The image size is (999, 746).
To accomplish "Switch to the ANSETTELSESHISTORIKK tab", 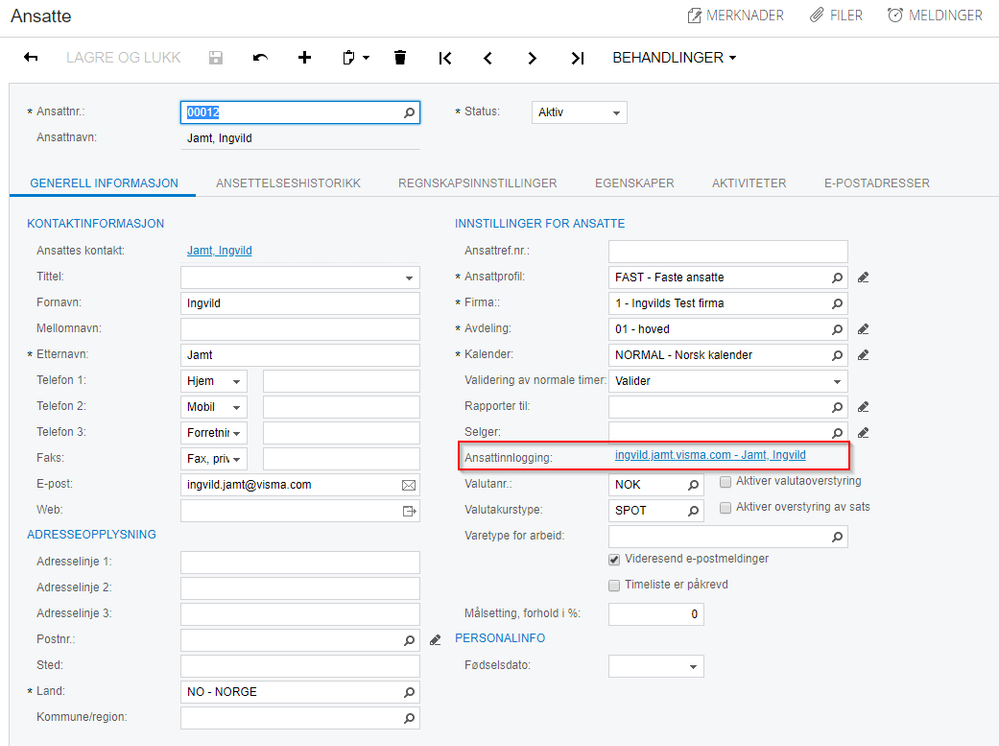I will (288, 183).
